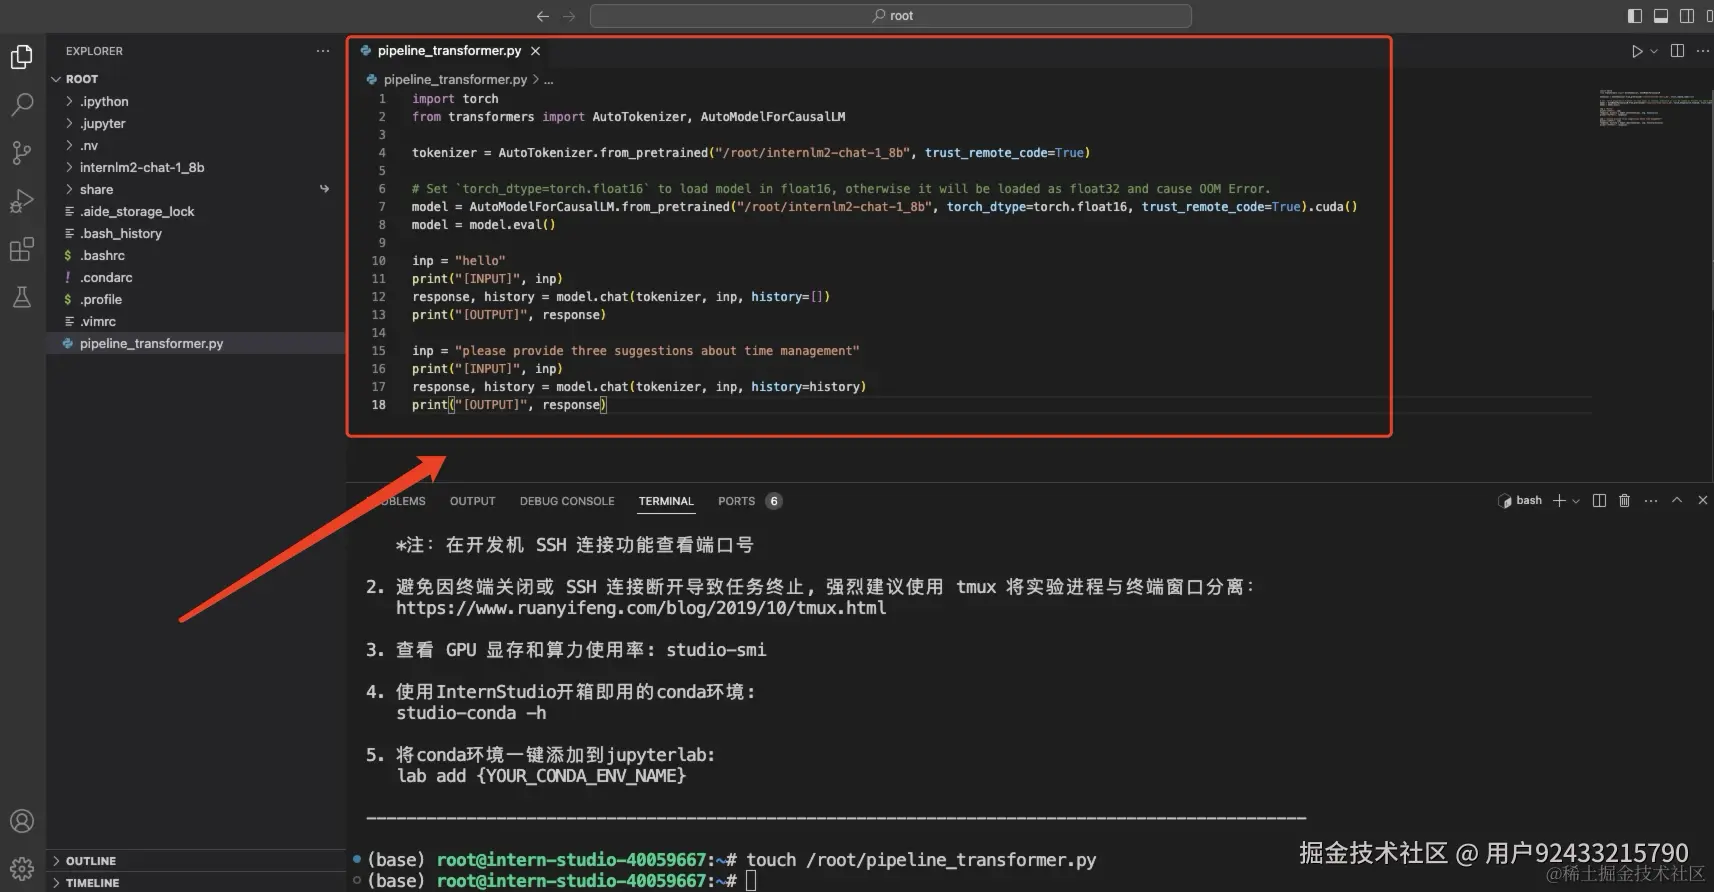
Task: Open the Extensions view
Action: point(22,249)
